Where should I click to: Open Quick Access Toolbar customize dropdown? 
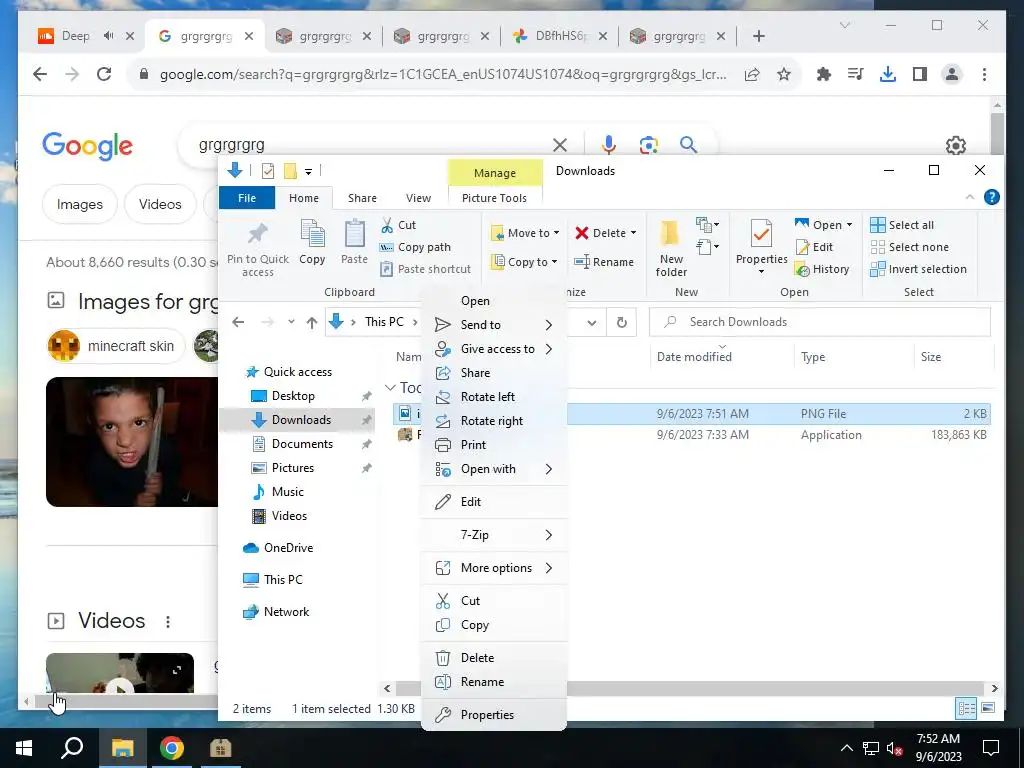point(308,171)
